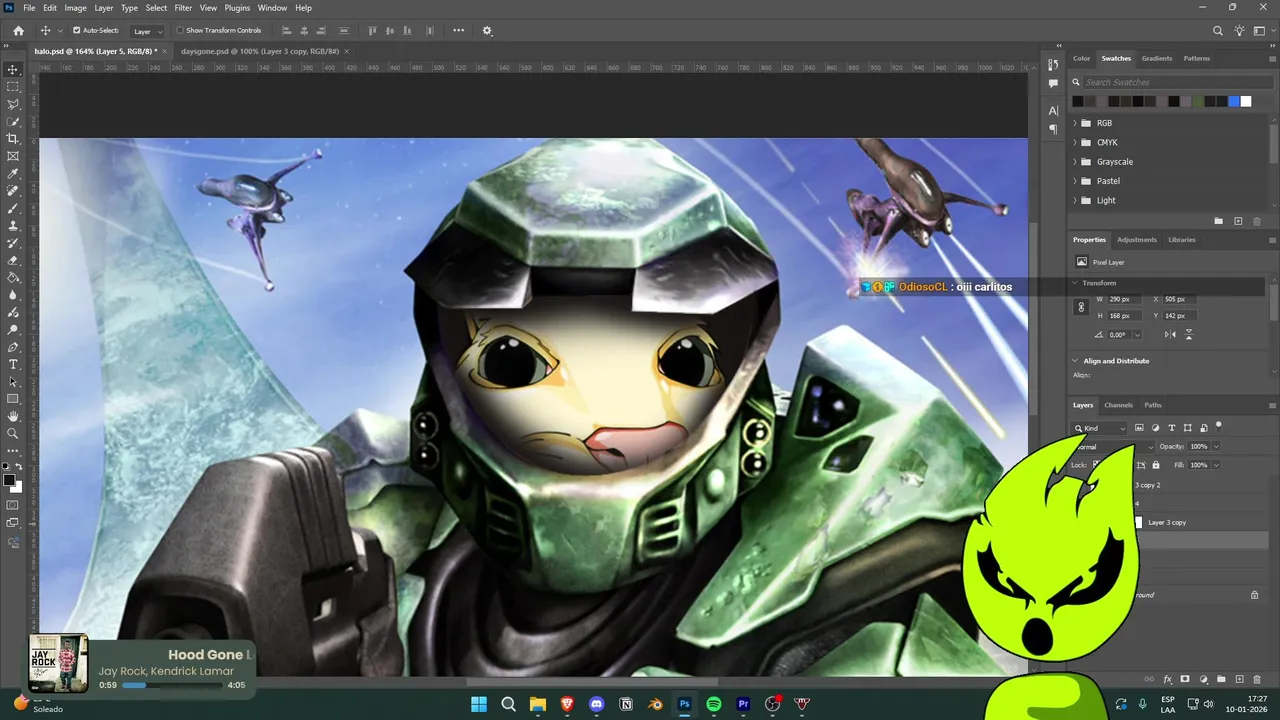Open the options bar gear settings
1280x720 pixels.
click(487, 31)
